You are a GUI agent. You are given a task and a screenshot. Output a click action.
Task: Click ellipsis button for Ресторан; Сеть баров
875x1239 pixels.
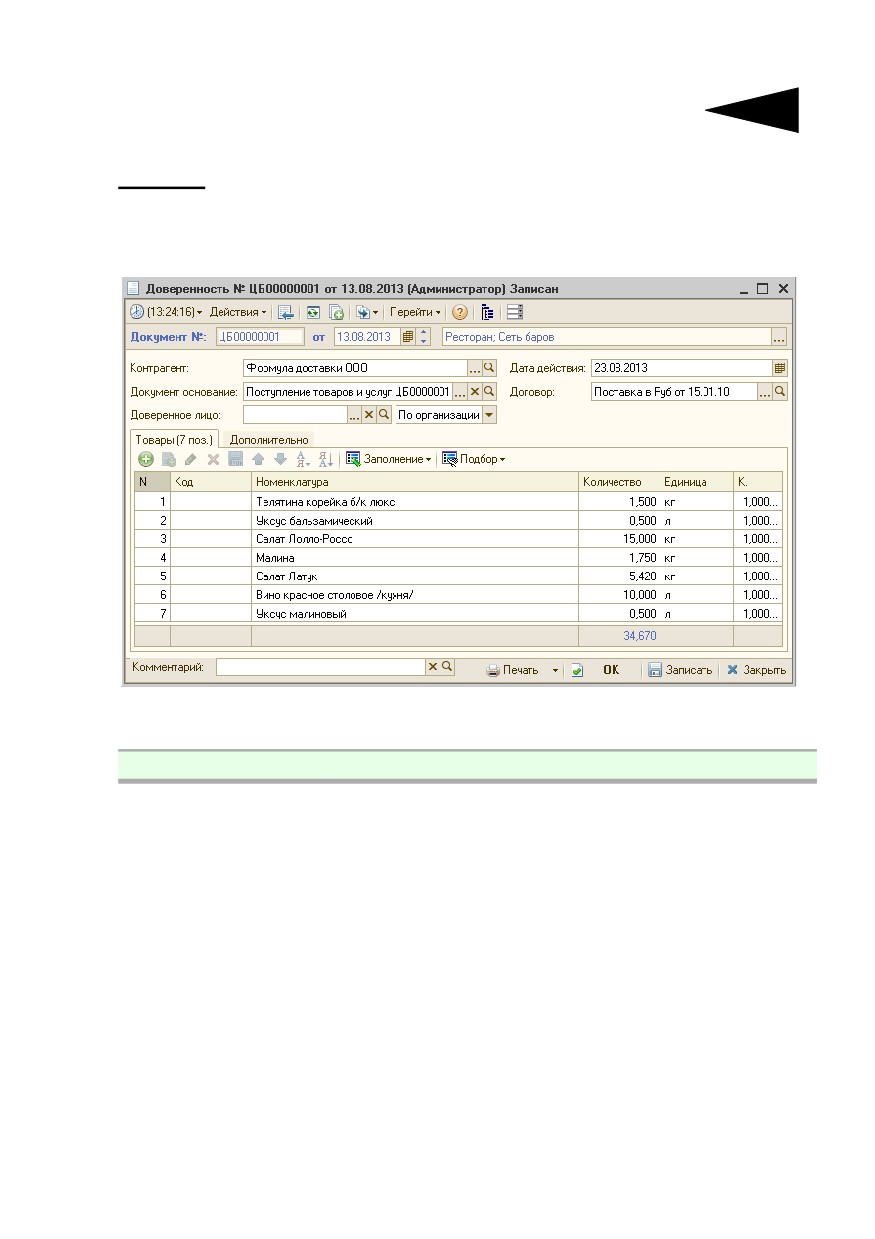[779, 337]
